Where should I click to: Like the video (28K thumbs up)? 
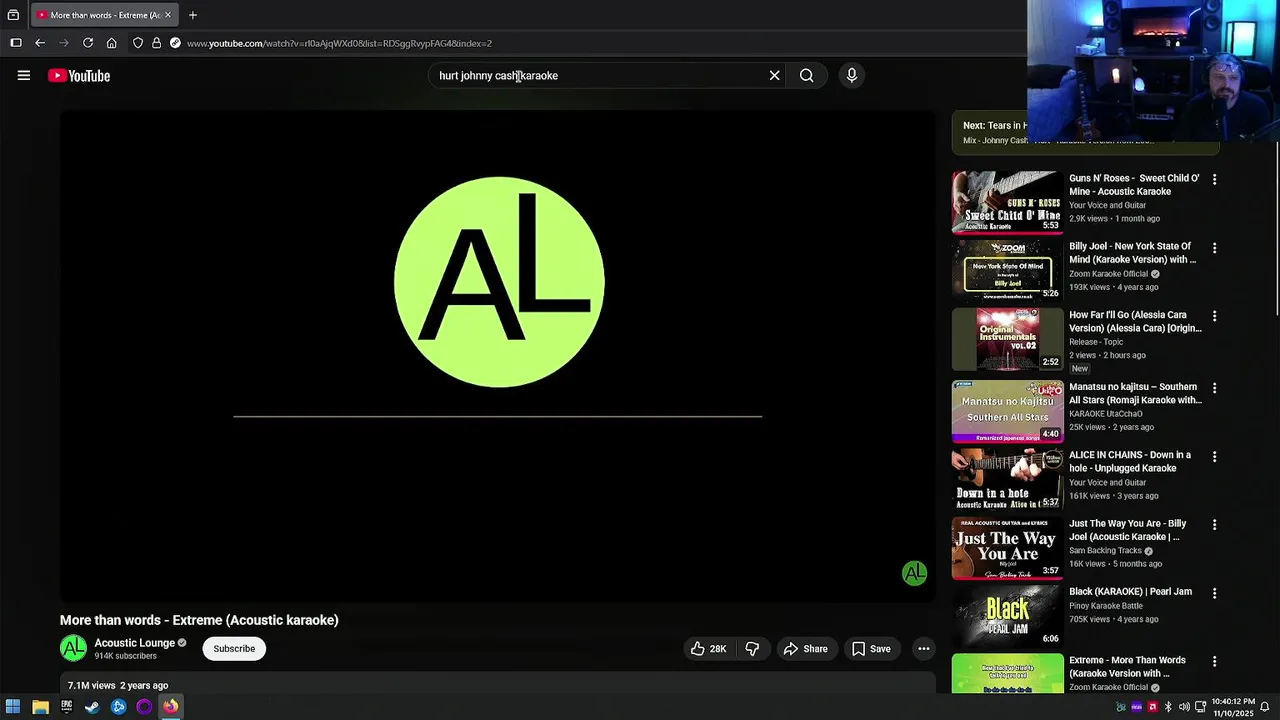pyautogui.click(x=708, y=649)
